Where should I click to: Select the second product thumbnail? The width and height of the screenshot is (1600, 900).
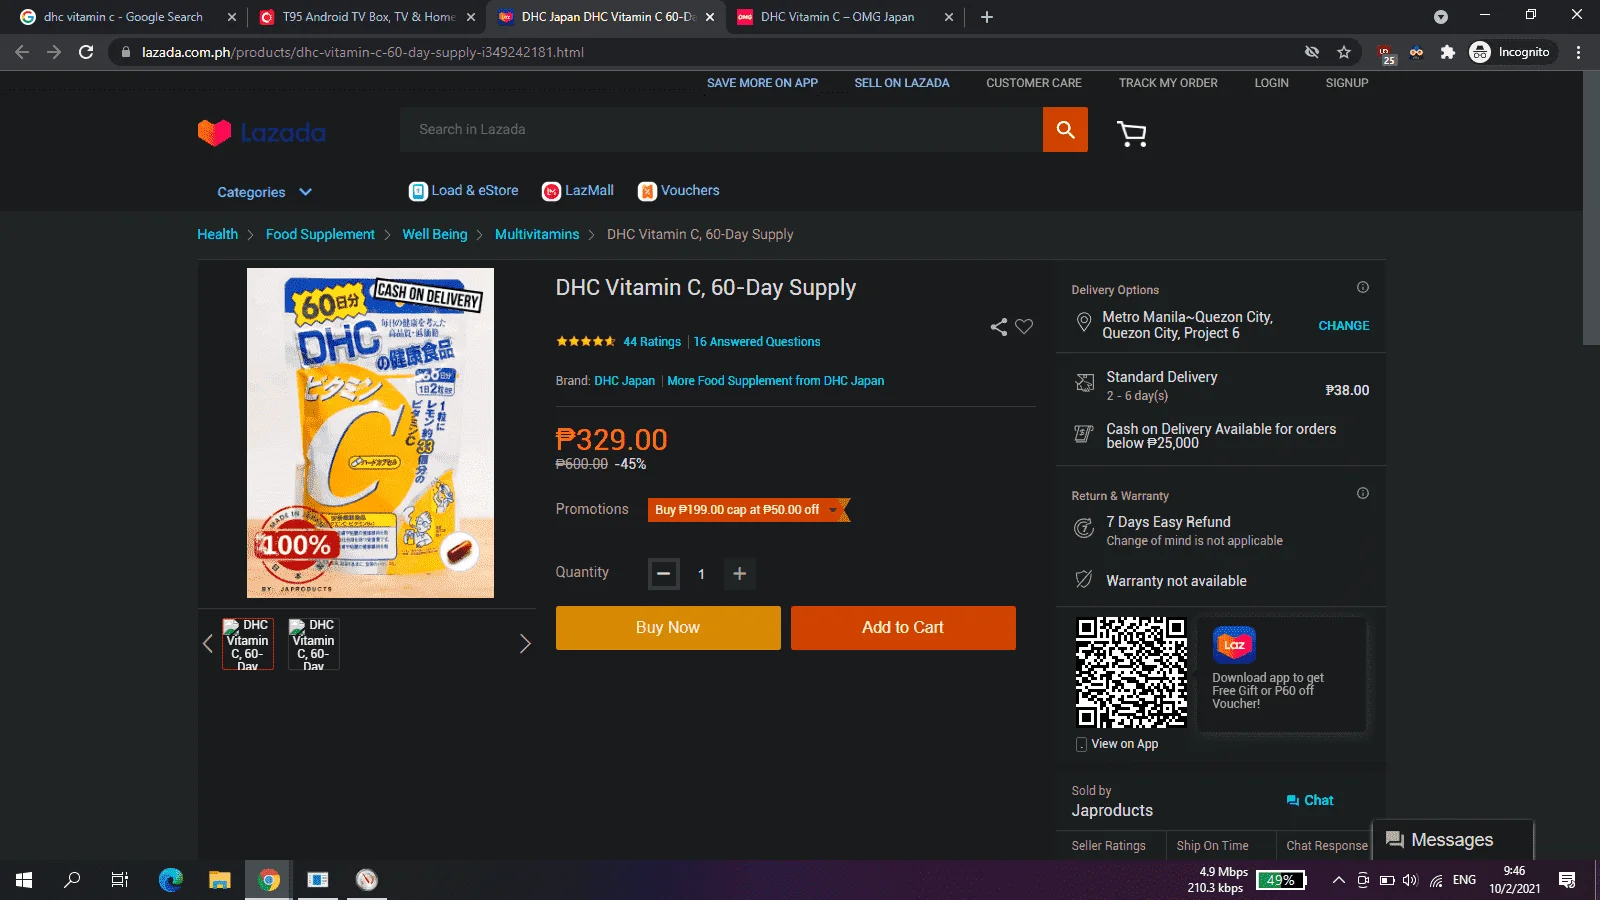point(314,644)
